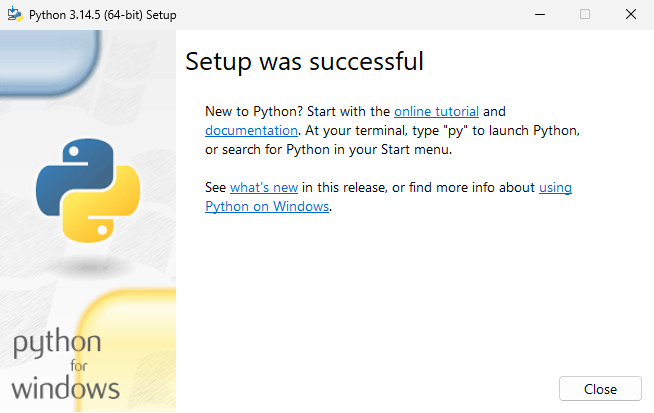This screenshot has width=654, height=413.
Task: Click the "using" link at line end
Action: 555,188
